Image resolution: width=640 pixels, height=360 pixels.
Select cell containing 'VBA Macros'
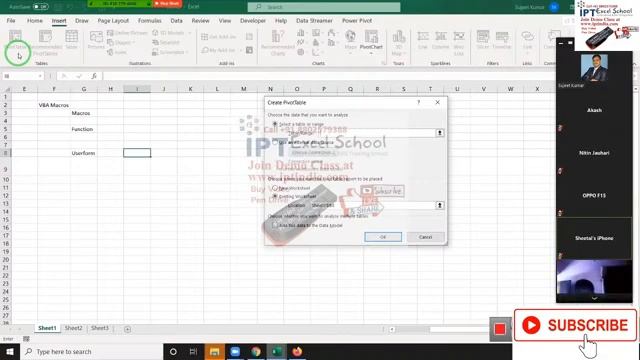[54, 105]
